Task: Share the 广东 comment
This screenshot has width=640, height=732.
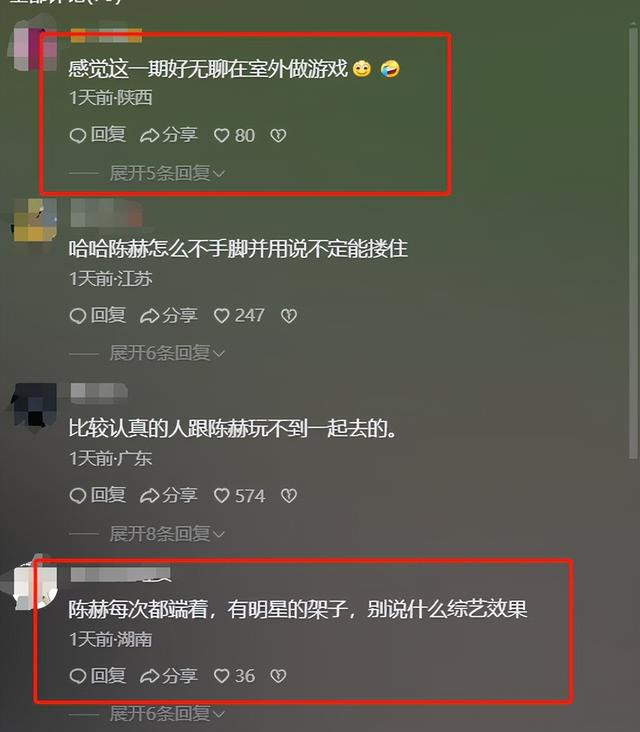Action: (169, 495)
